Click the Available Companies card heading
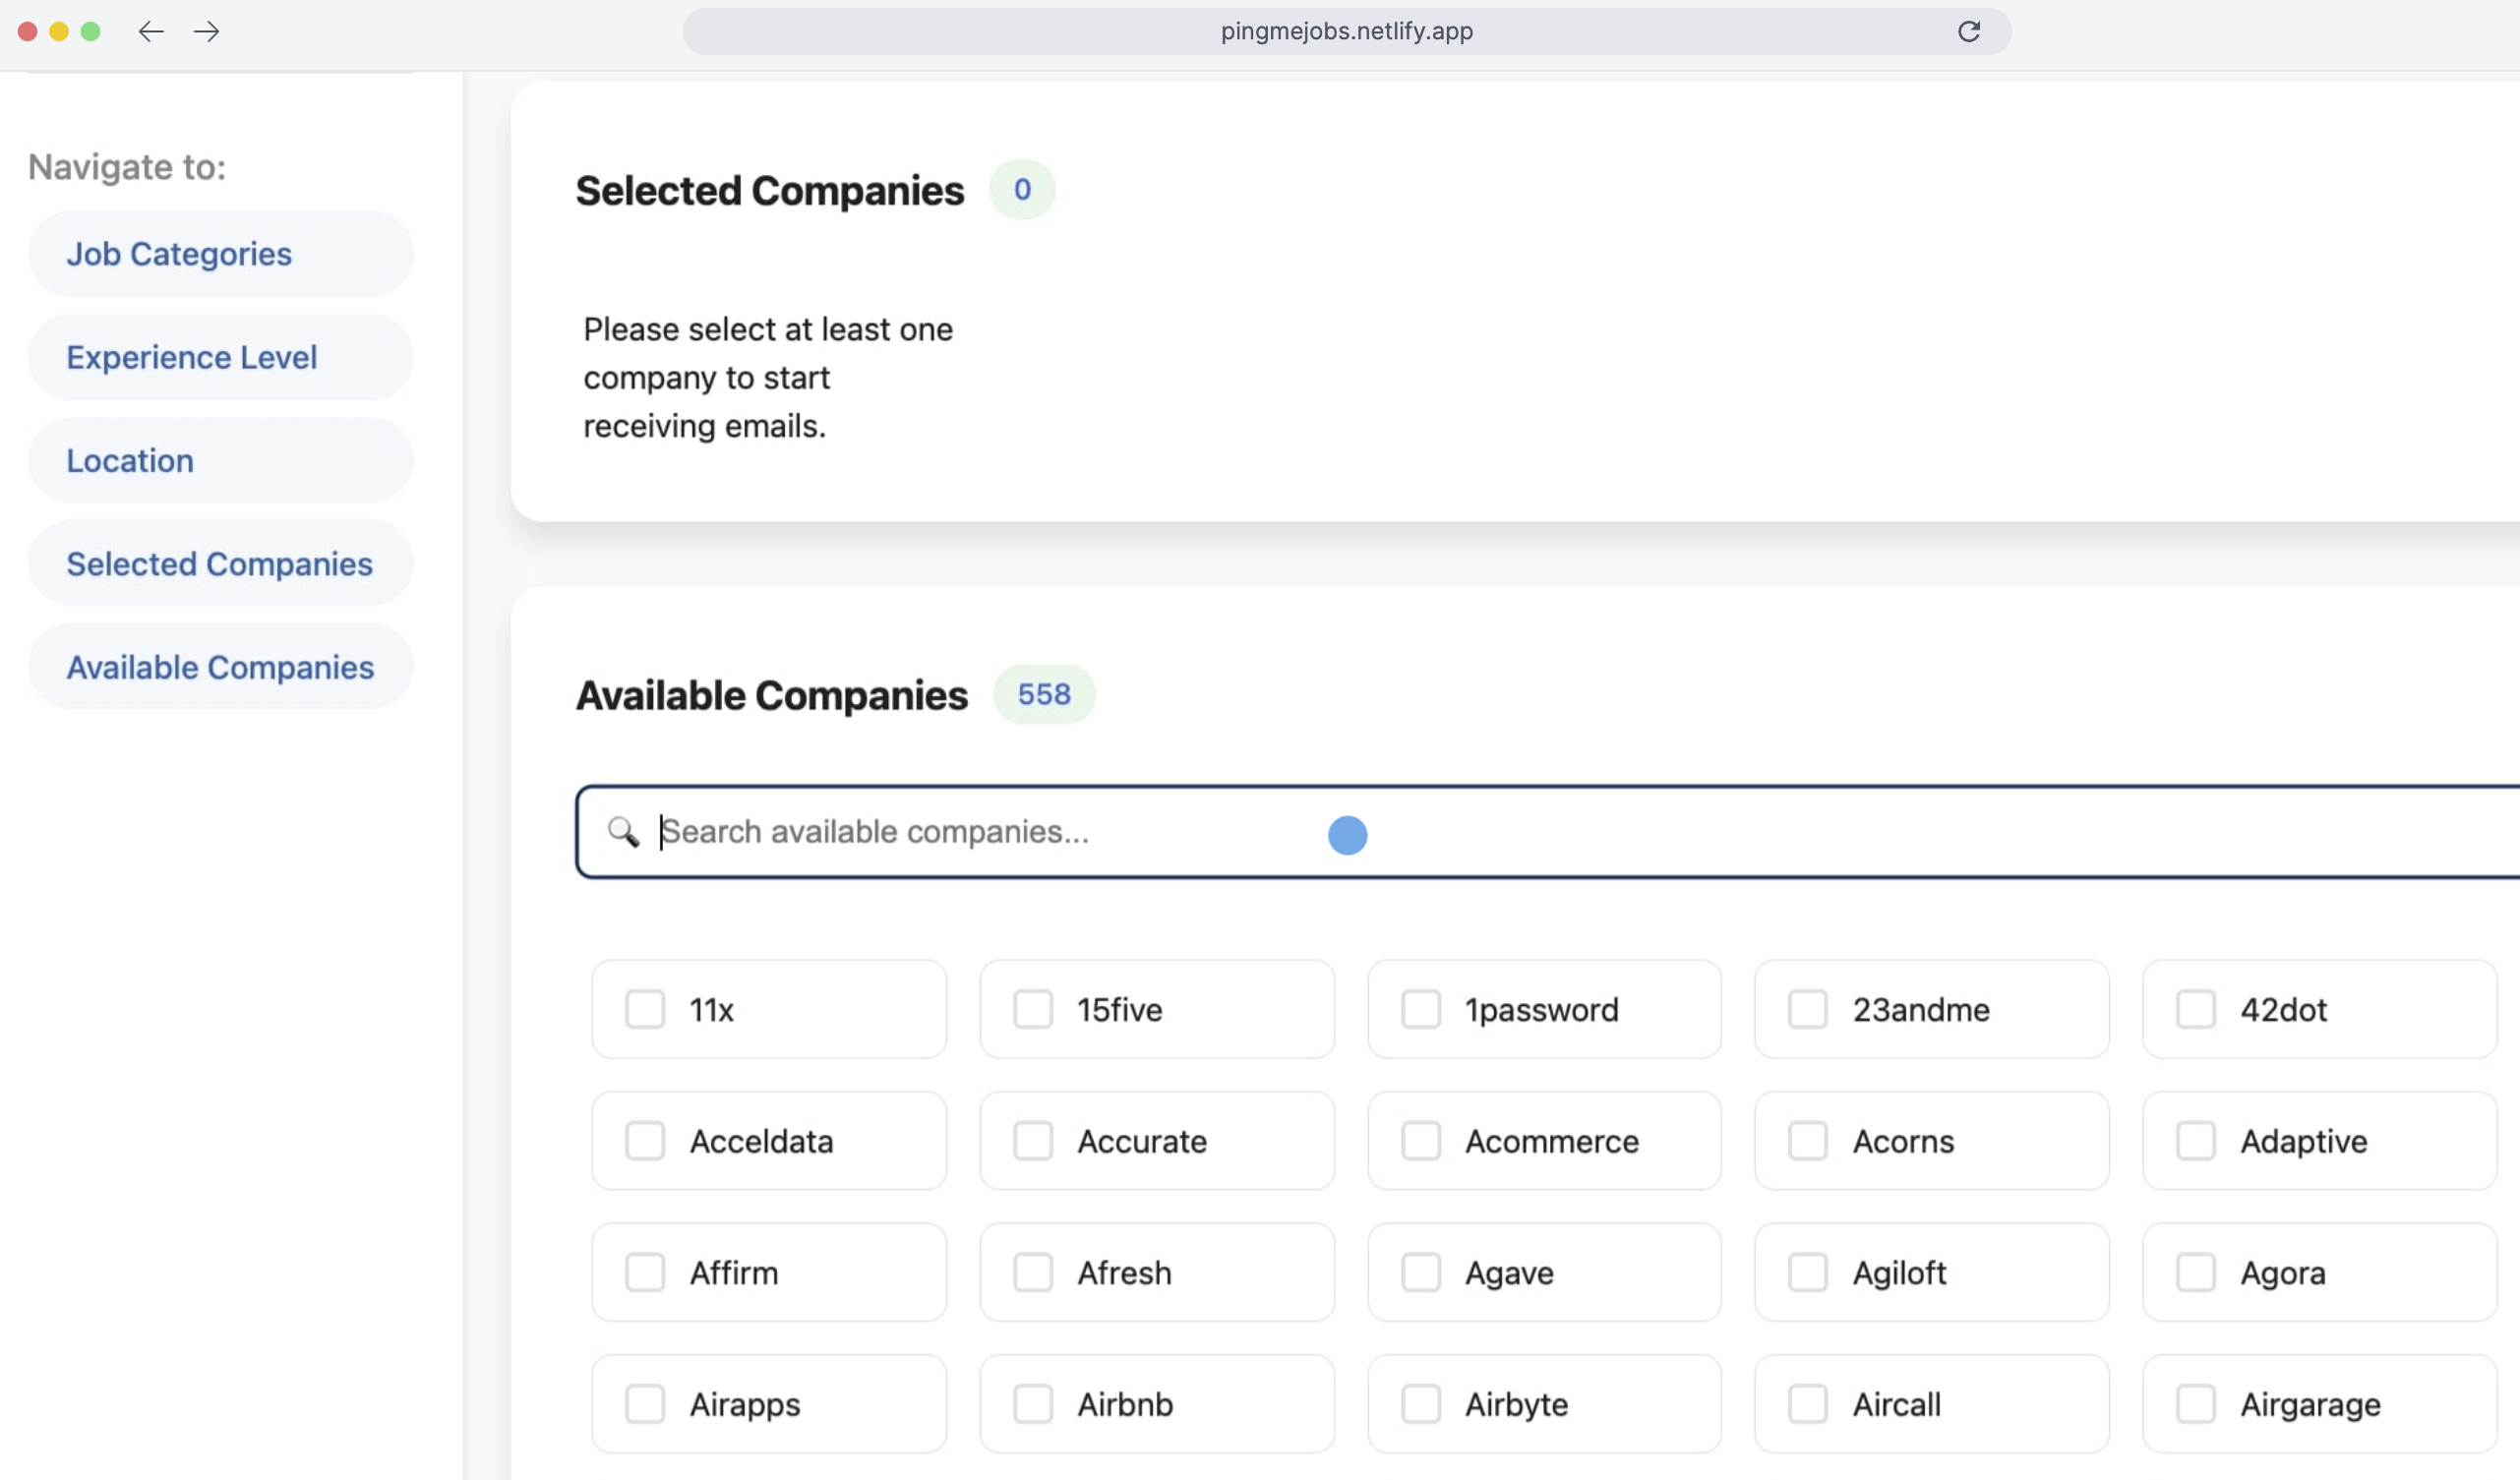 point(772,695)
